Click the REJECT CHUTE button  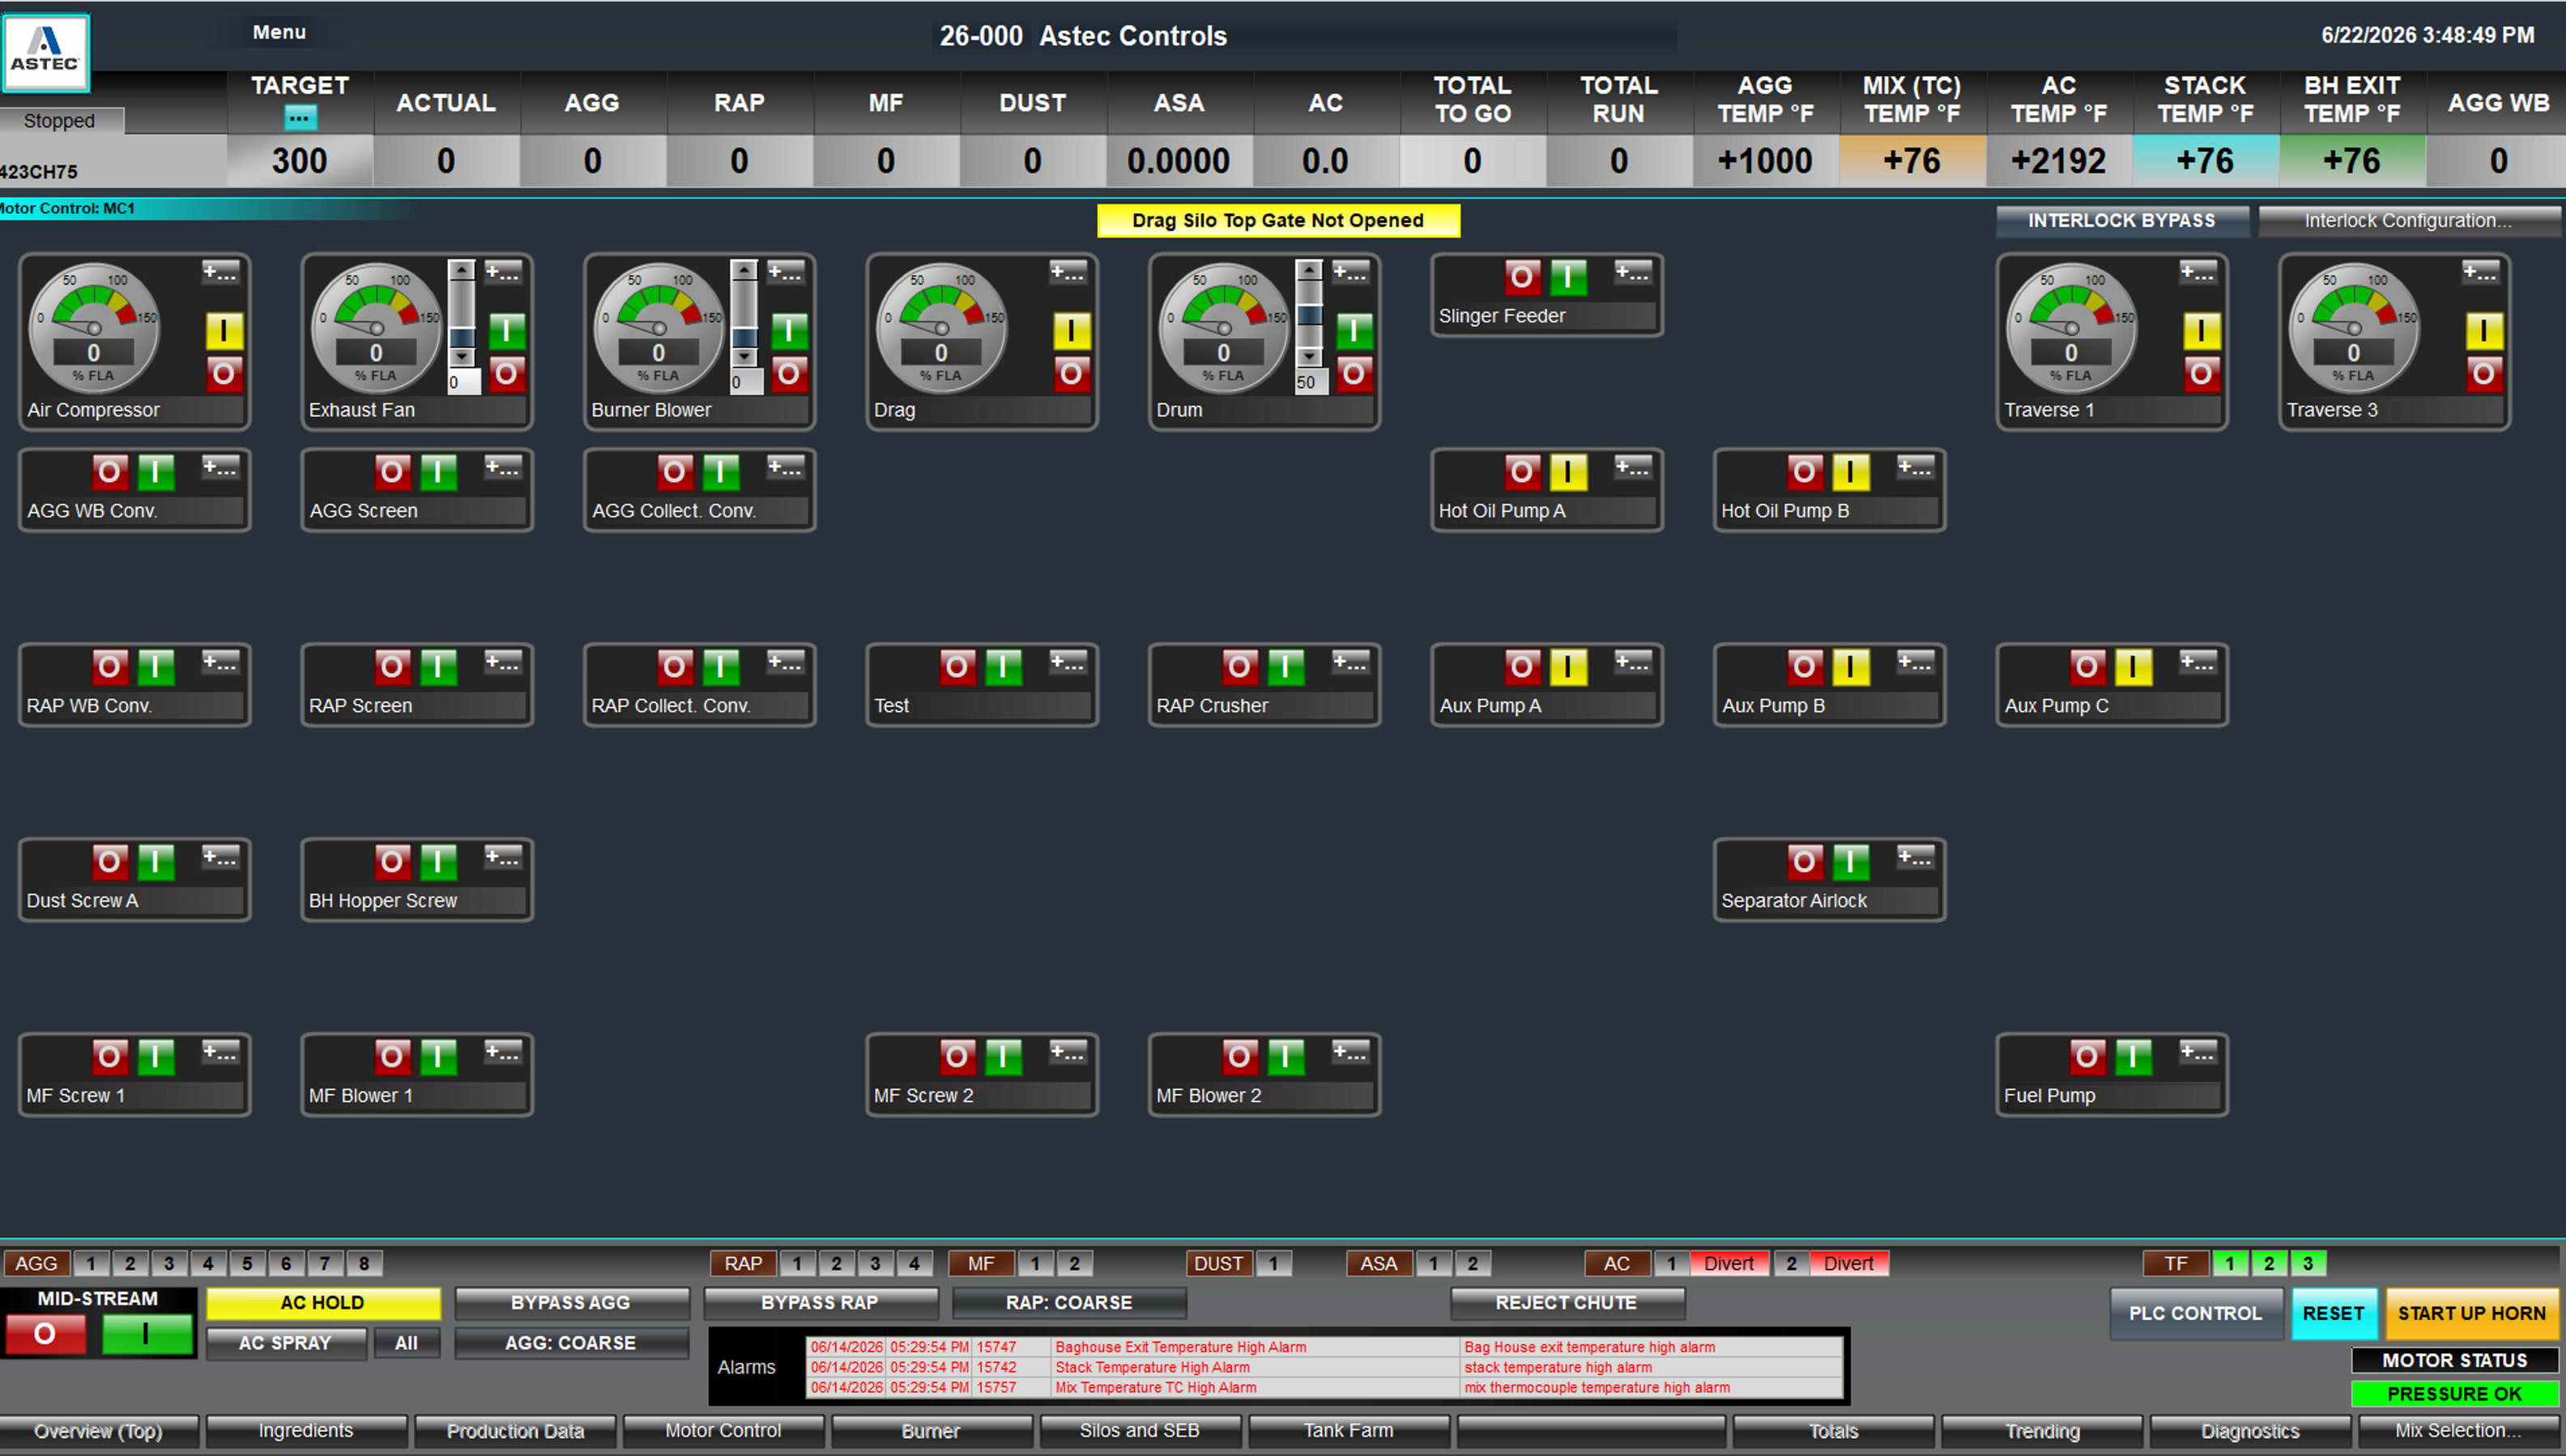coord(1567,1303)
